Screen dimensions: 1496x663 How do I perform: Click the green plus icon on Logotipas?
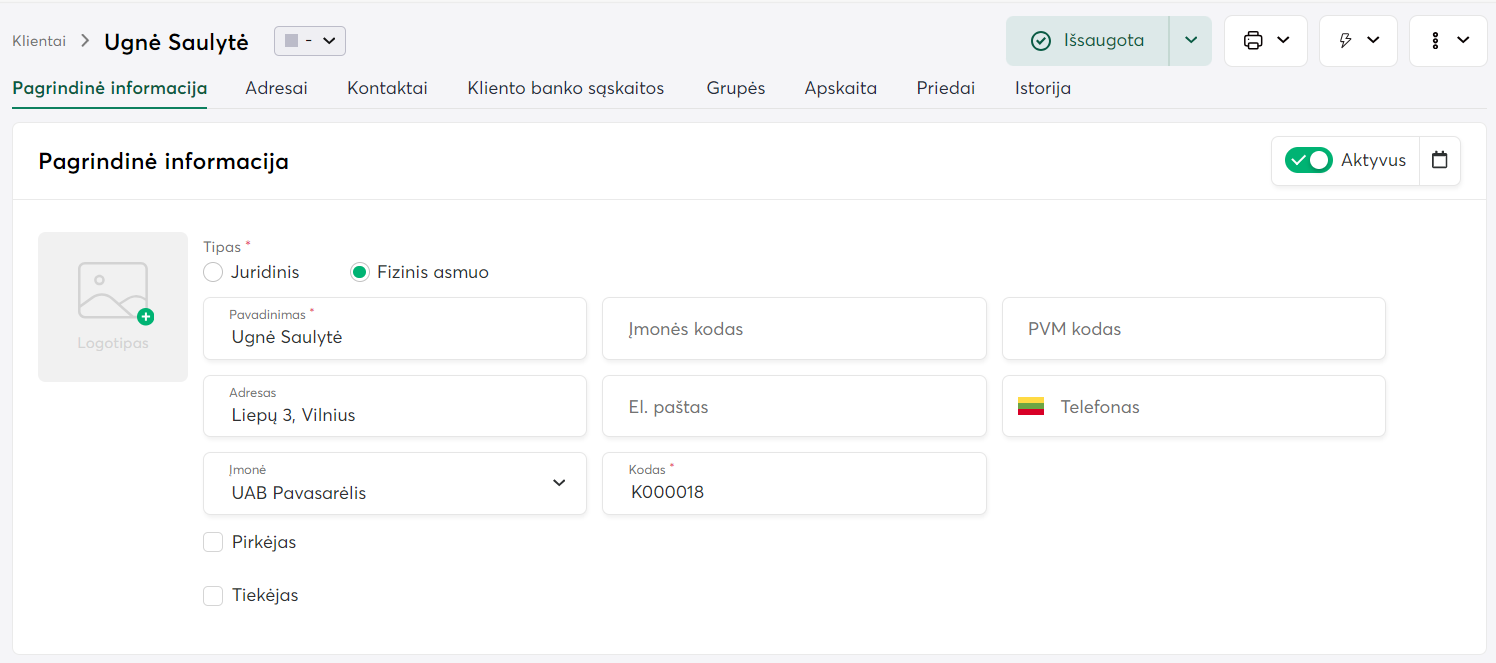click(146, 317)
